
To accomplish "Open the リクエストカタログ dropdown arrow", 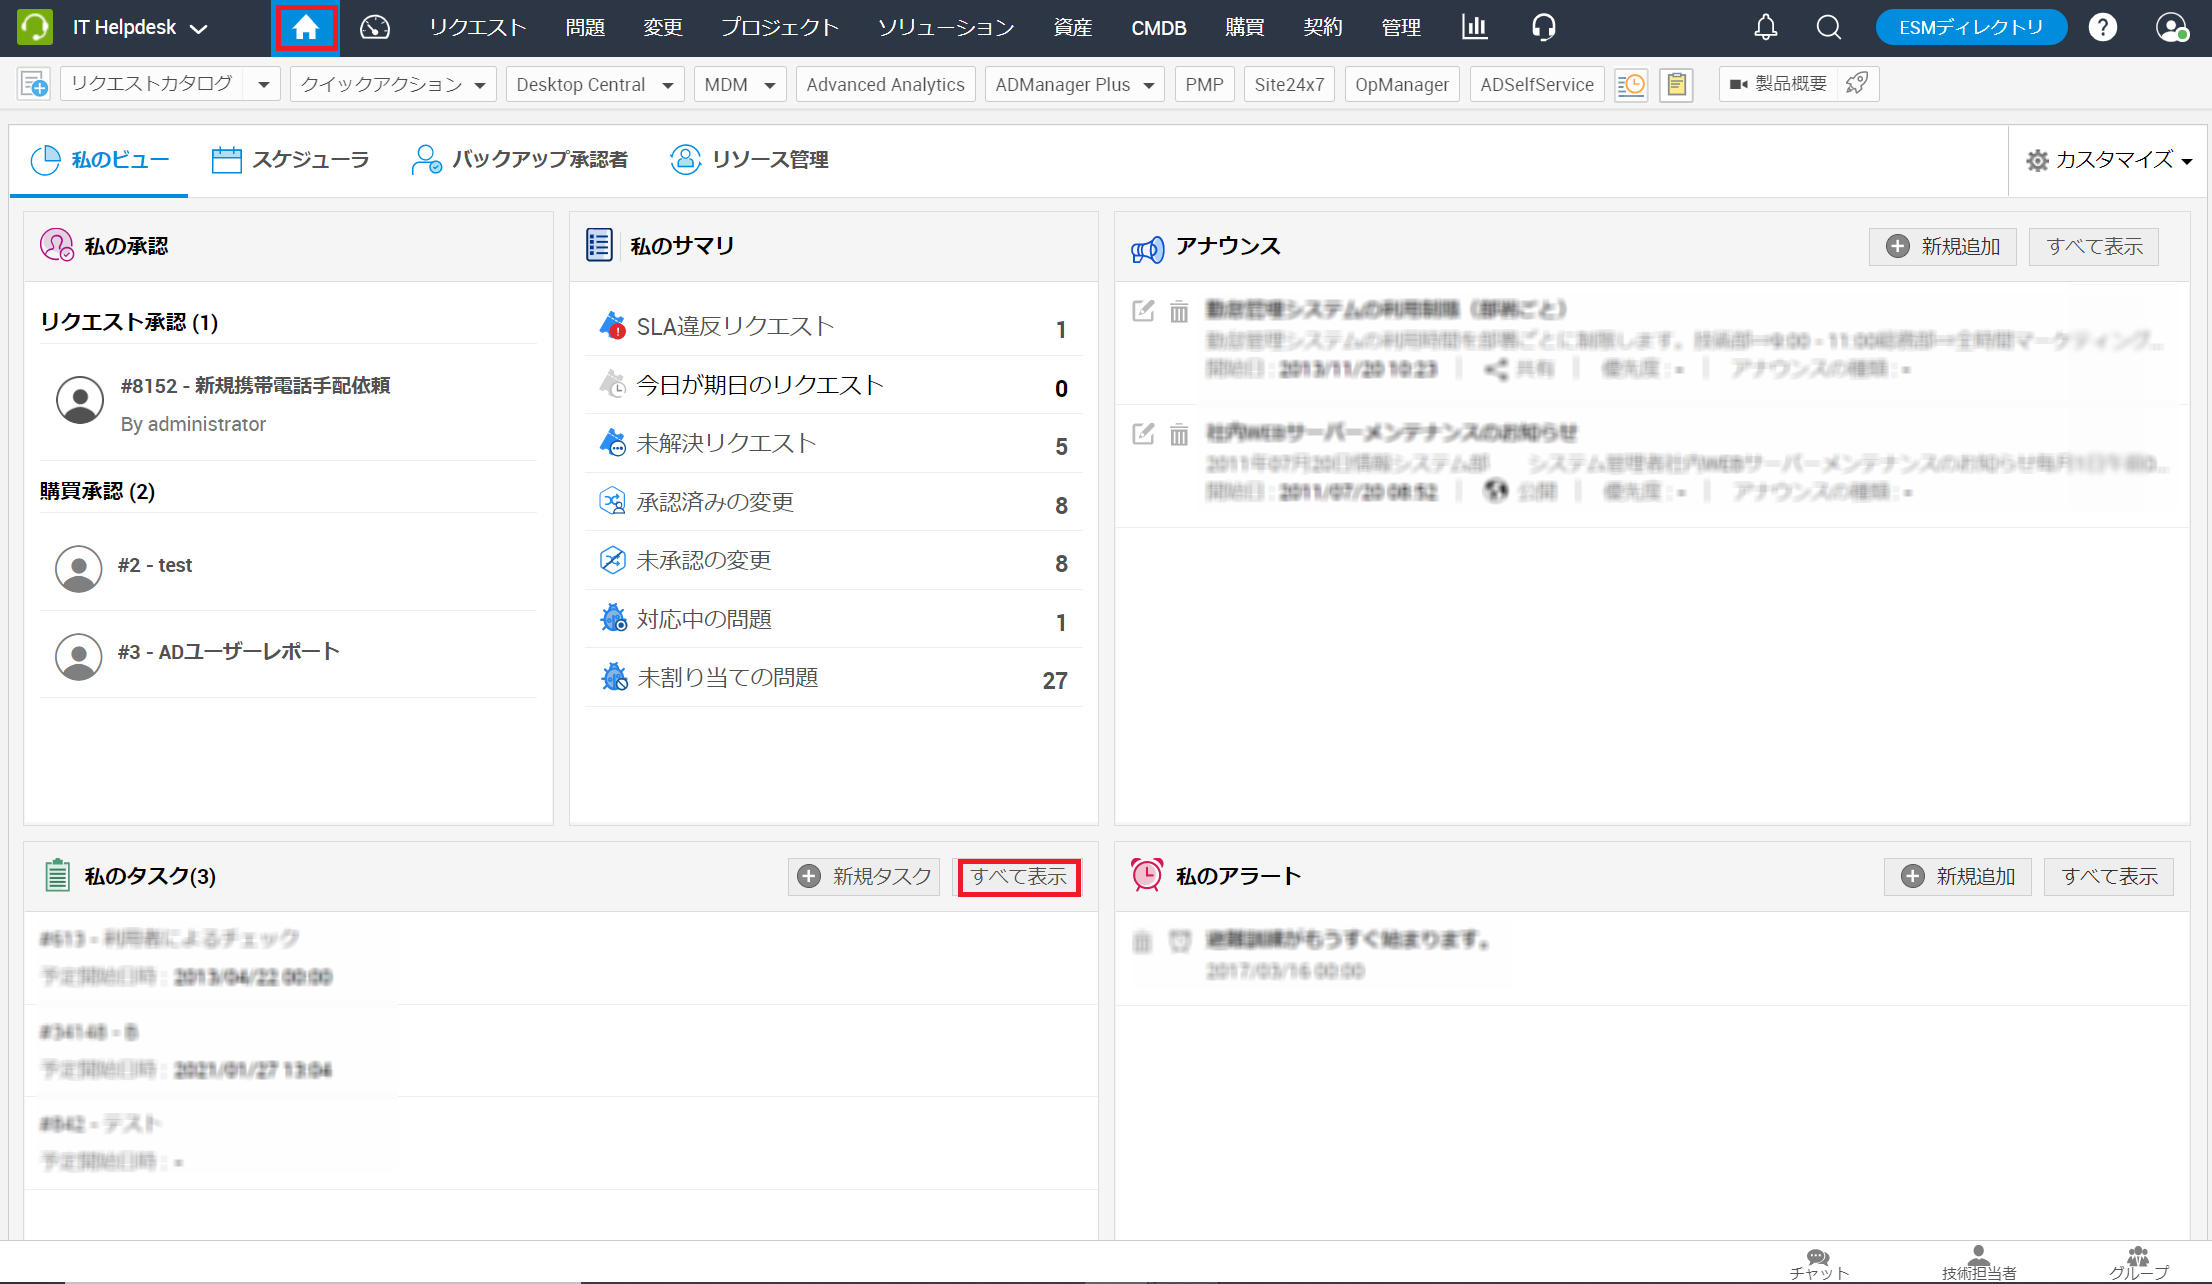I will click(x=263, y=85).
